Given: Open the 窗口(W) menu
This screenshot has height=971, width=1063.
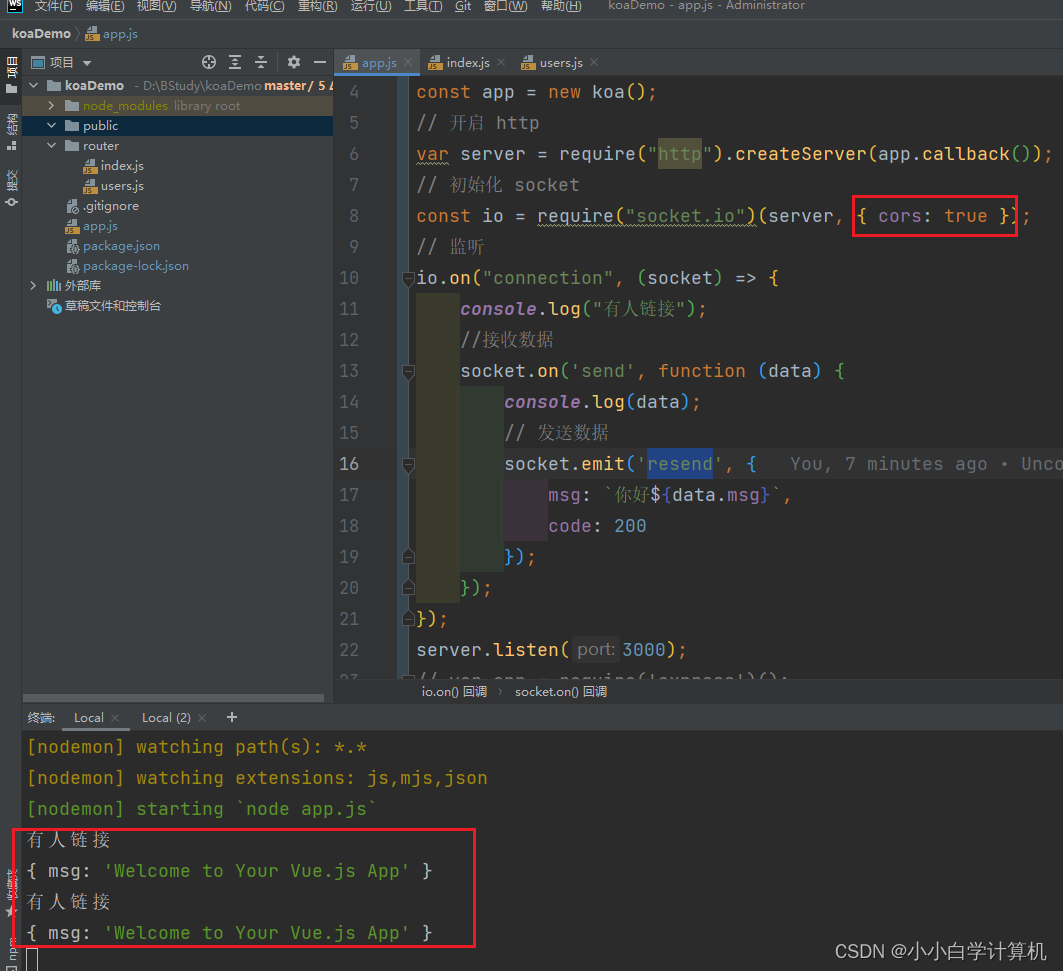Looking at the screenshot, I should point(506,6).
